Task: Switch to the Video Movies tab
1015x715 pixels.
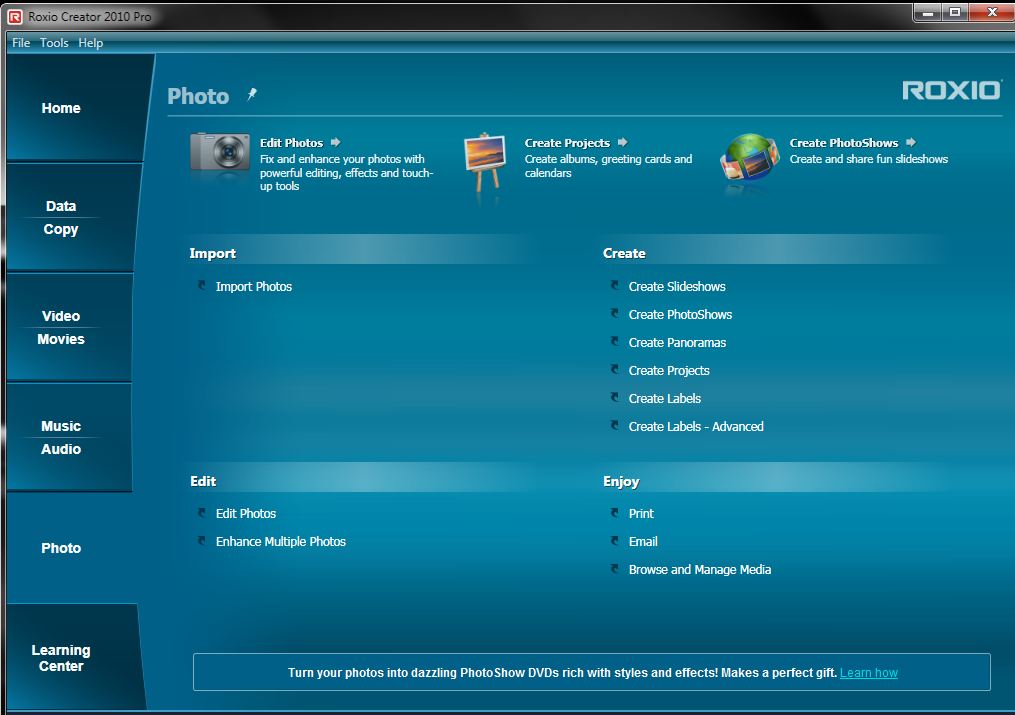Action: coord(69,327)
